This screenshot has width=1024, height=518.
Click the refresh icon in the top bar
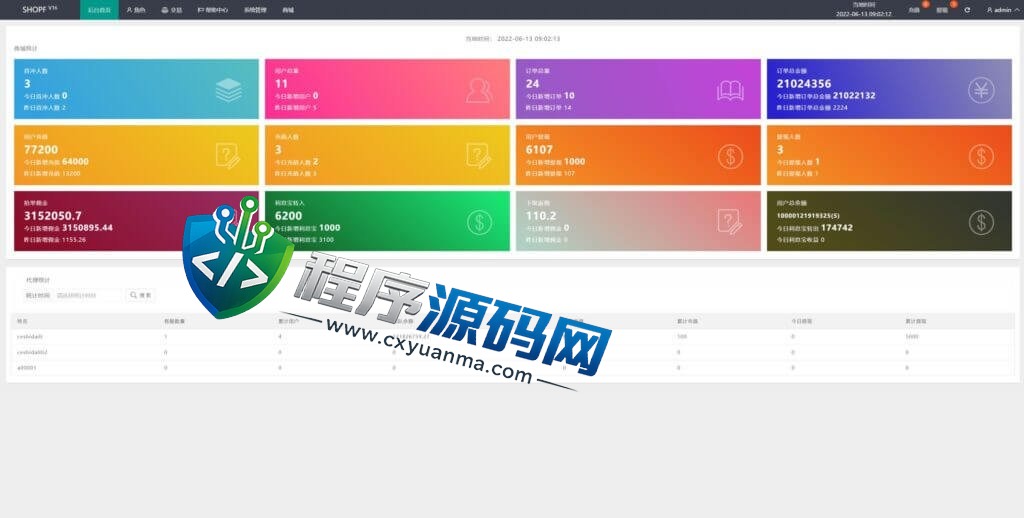[967, 10]
